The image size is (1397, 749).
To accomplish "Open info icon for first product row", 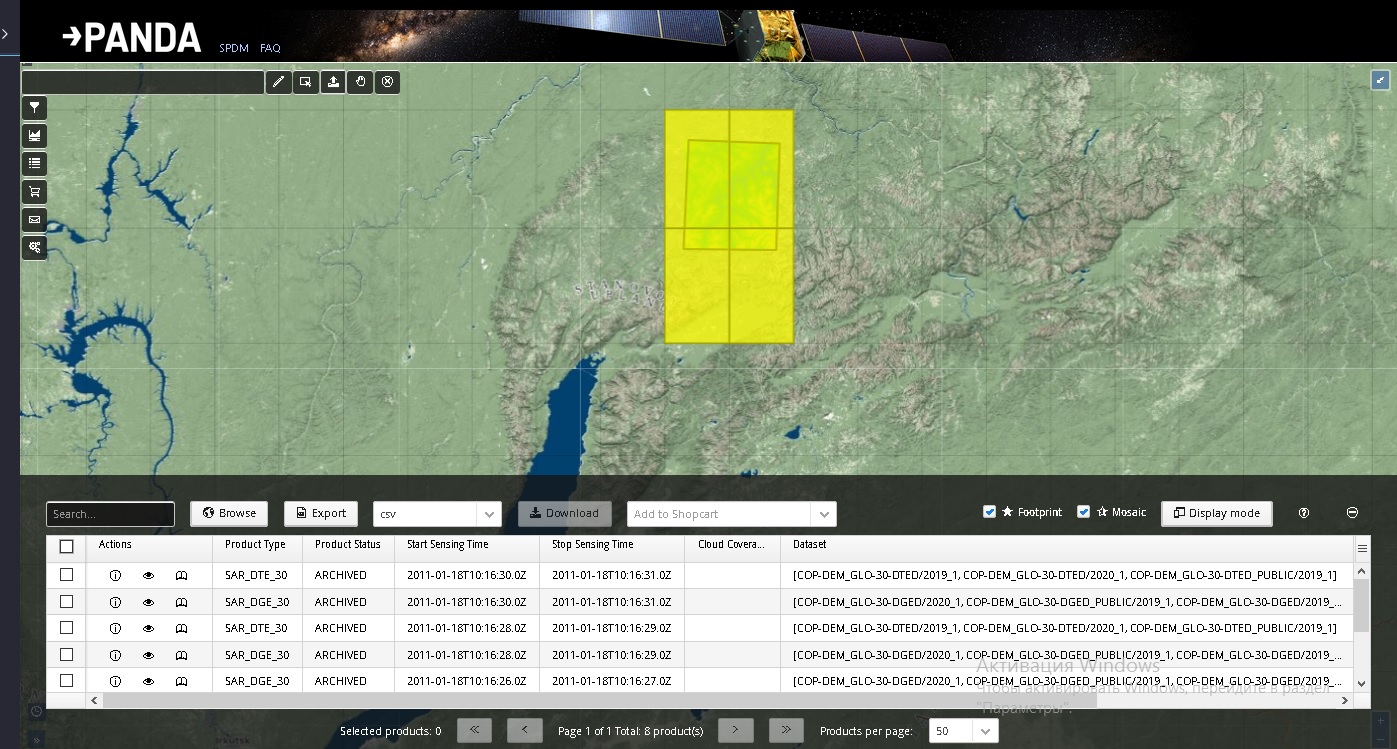I will click(x=115, y=575).
